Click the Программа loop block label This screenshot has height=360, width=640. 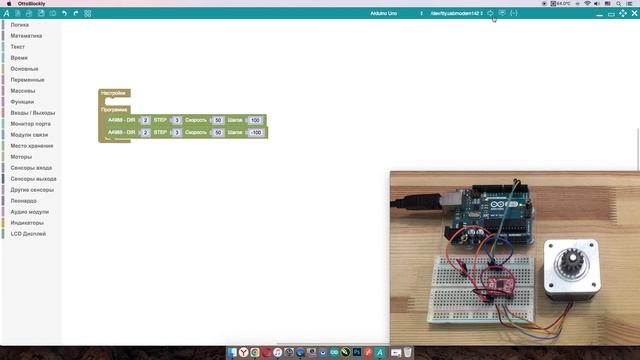[114, 110]
